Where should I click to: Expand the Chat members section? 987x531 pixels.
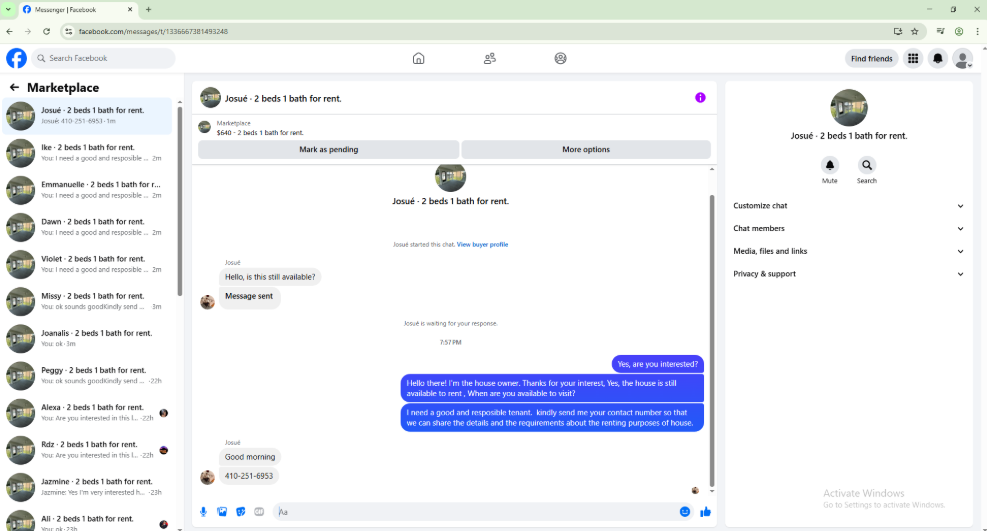848,228
